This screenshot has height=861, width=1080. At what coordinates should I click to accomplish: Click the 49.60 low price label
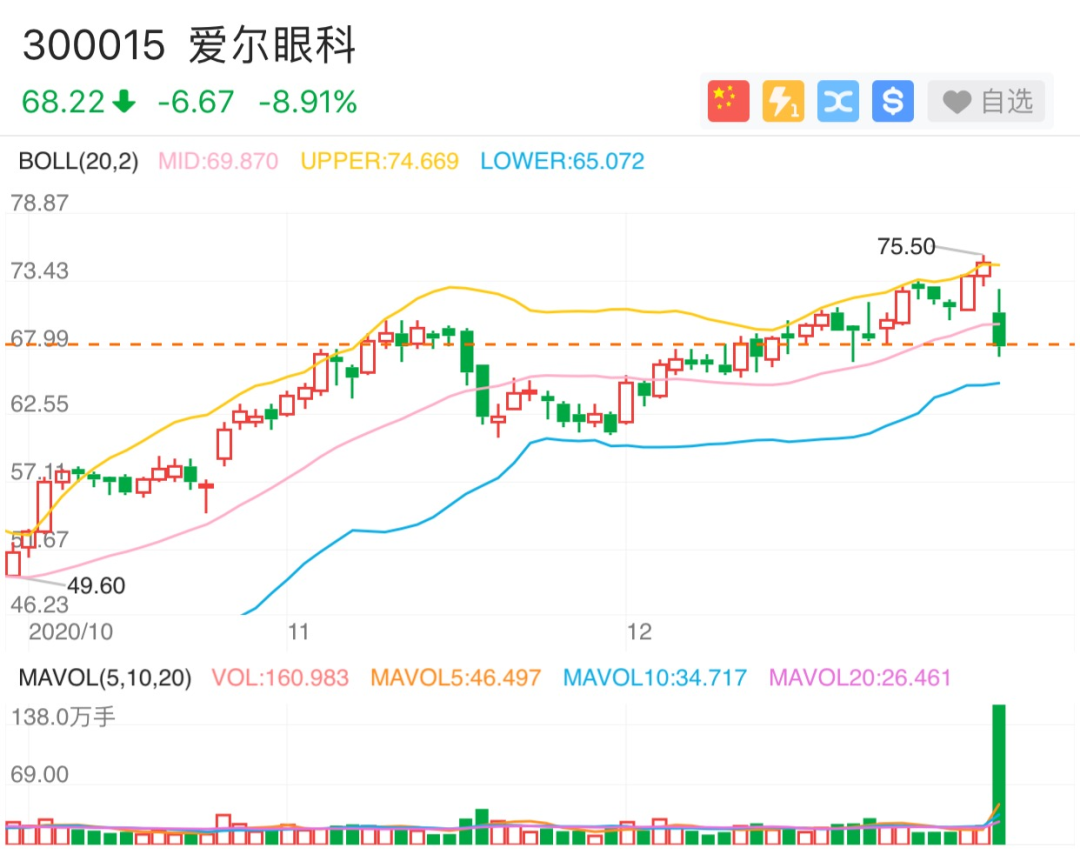[x=96, y=585]
